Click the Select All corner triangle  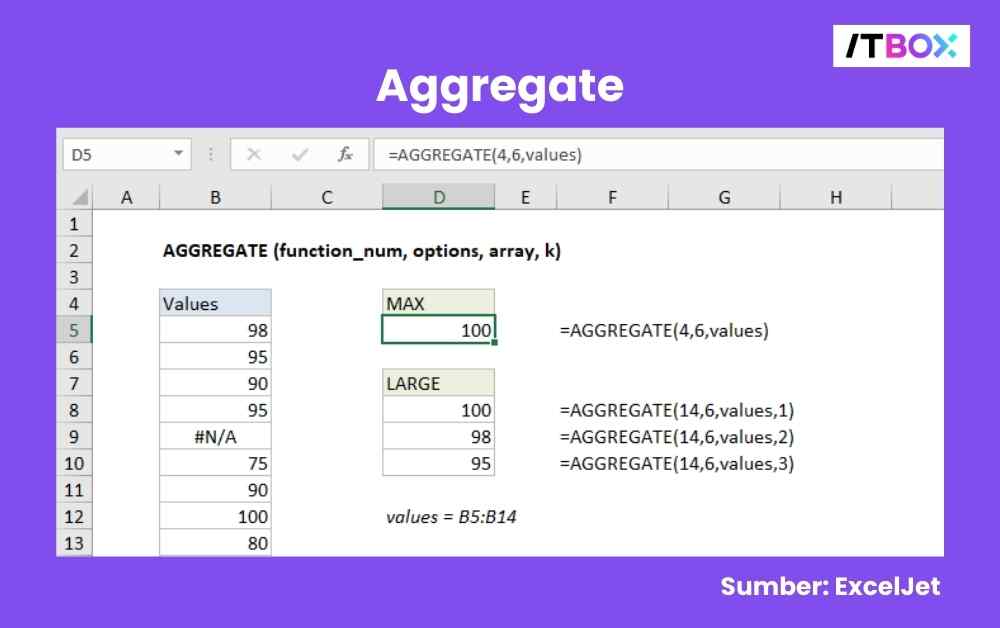click(80, 198)
